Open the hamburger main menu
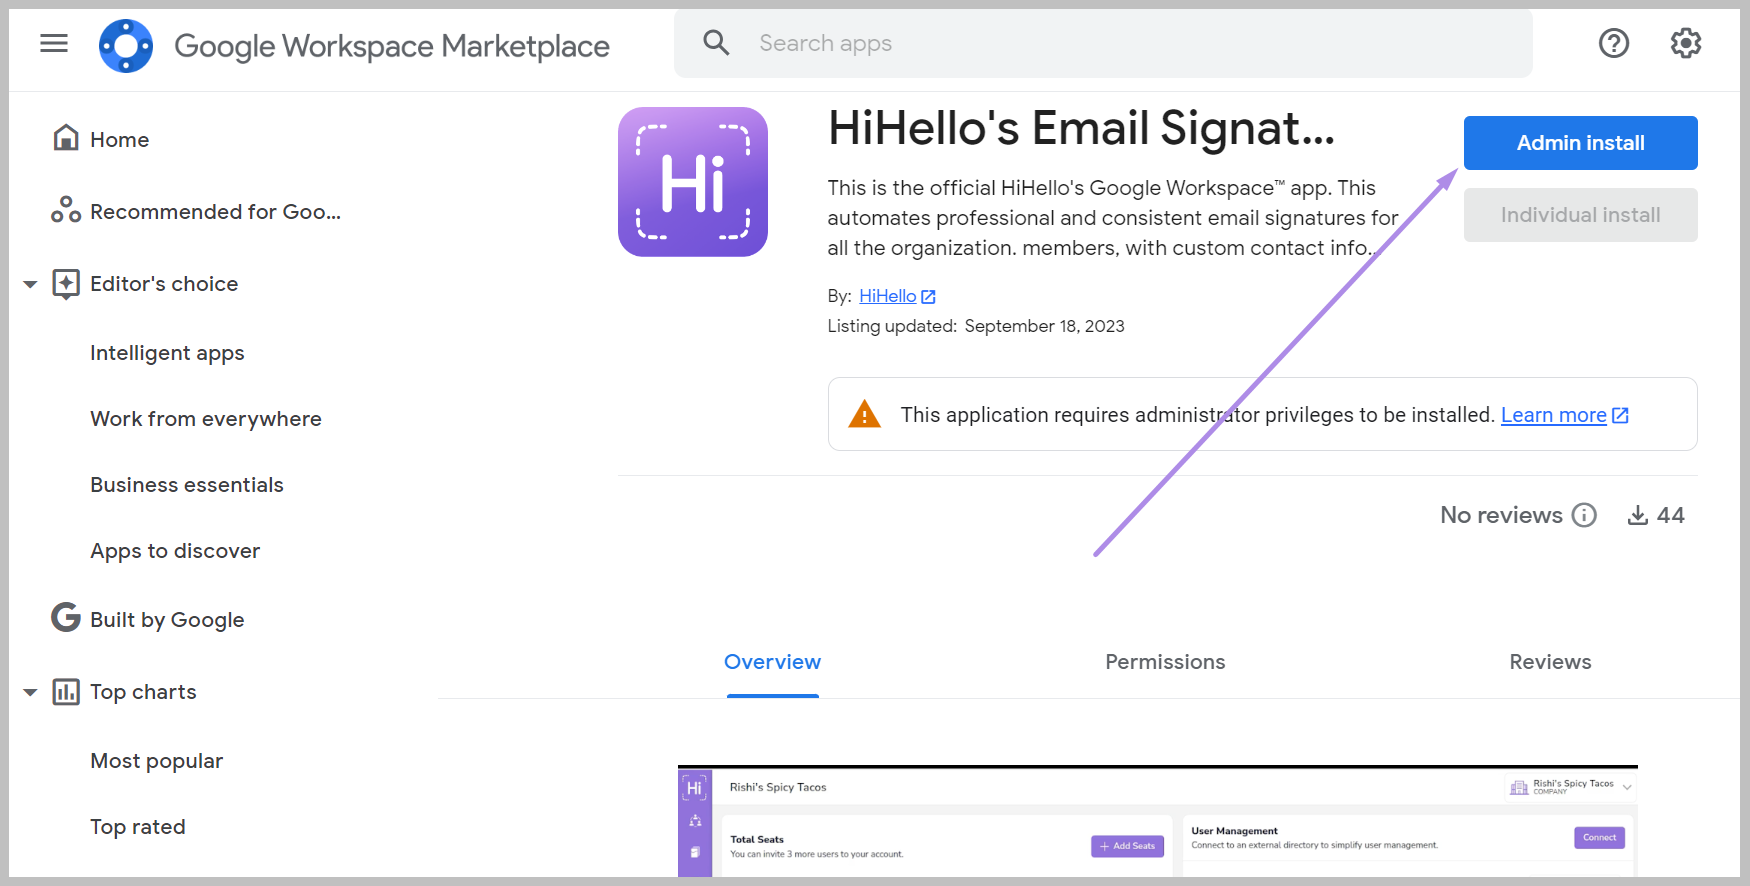Screen dimensions: 1750x886 coord(54,43)
